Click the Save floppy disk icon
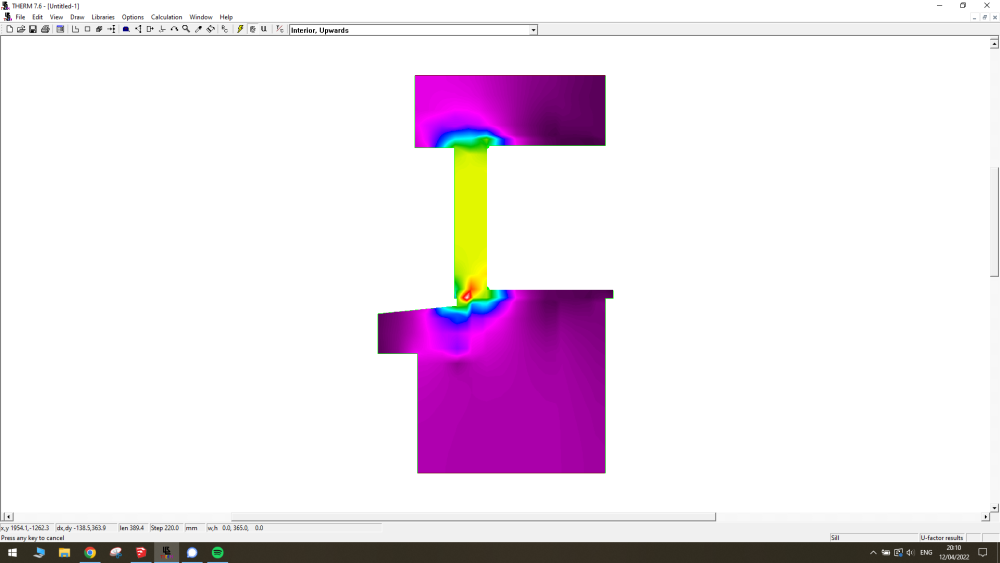The height and width of the screenshot is (563, 1000). click(33, 29)
